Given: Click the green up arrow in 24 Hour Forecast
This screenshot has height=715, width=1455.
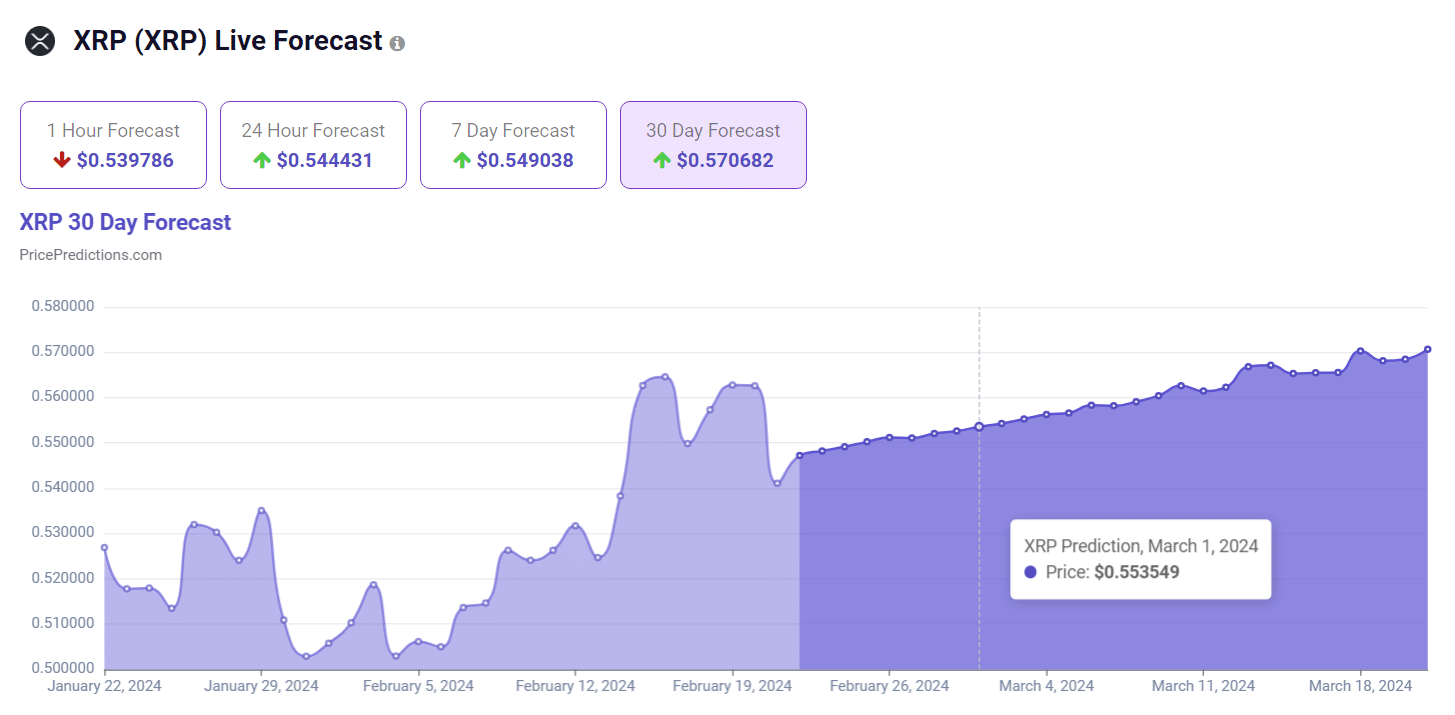Looking at the screenshot, I should pos(262,160).
